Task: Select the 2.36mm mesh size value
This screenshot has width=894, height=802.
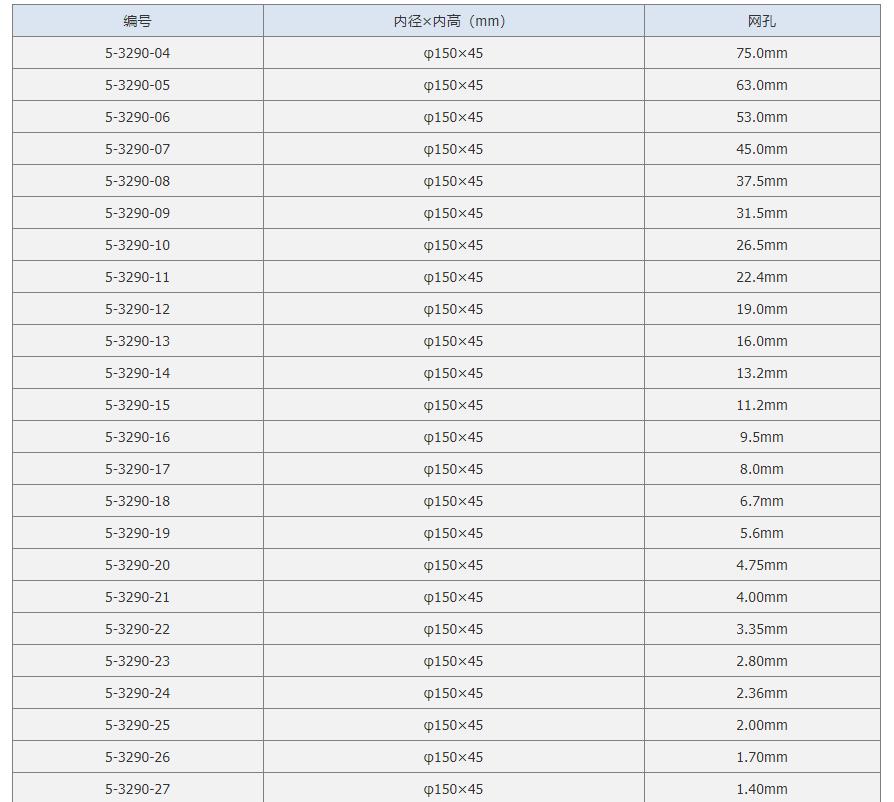Action: point(762,693)
